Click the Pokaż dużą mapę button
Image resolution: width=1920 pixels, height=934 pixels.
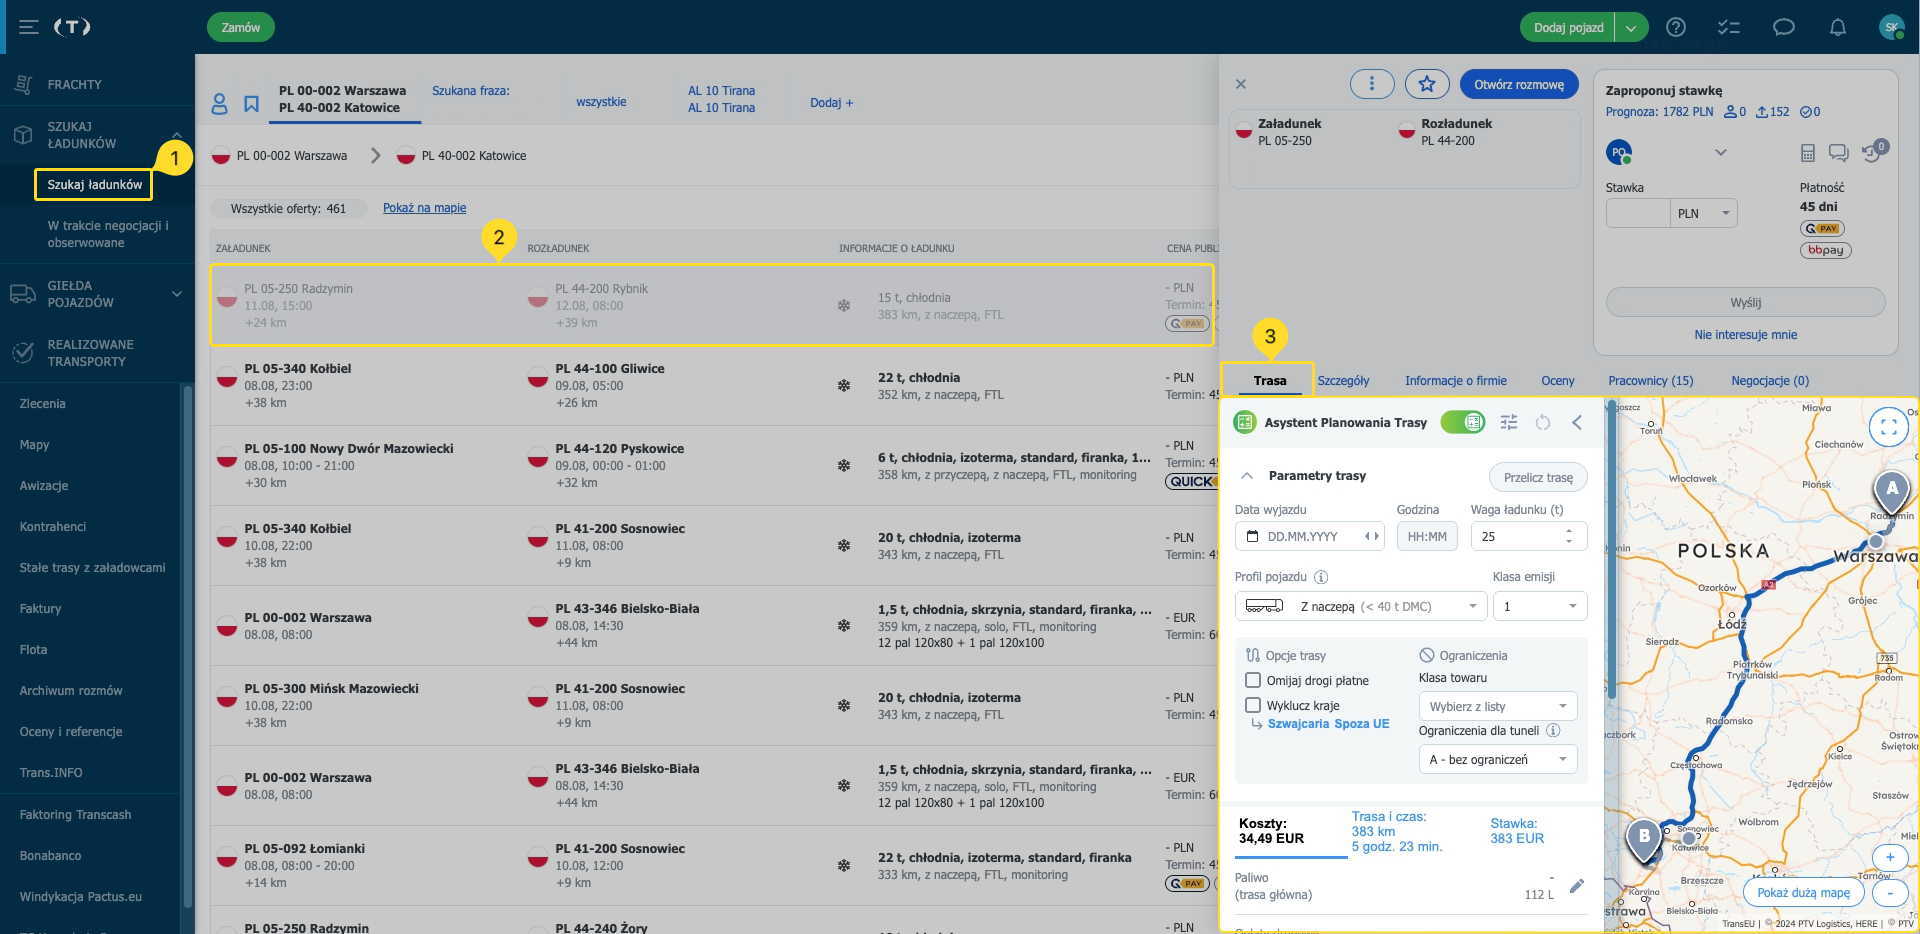point(1804,893)
